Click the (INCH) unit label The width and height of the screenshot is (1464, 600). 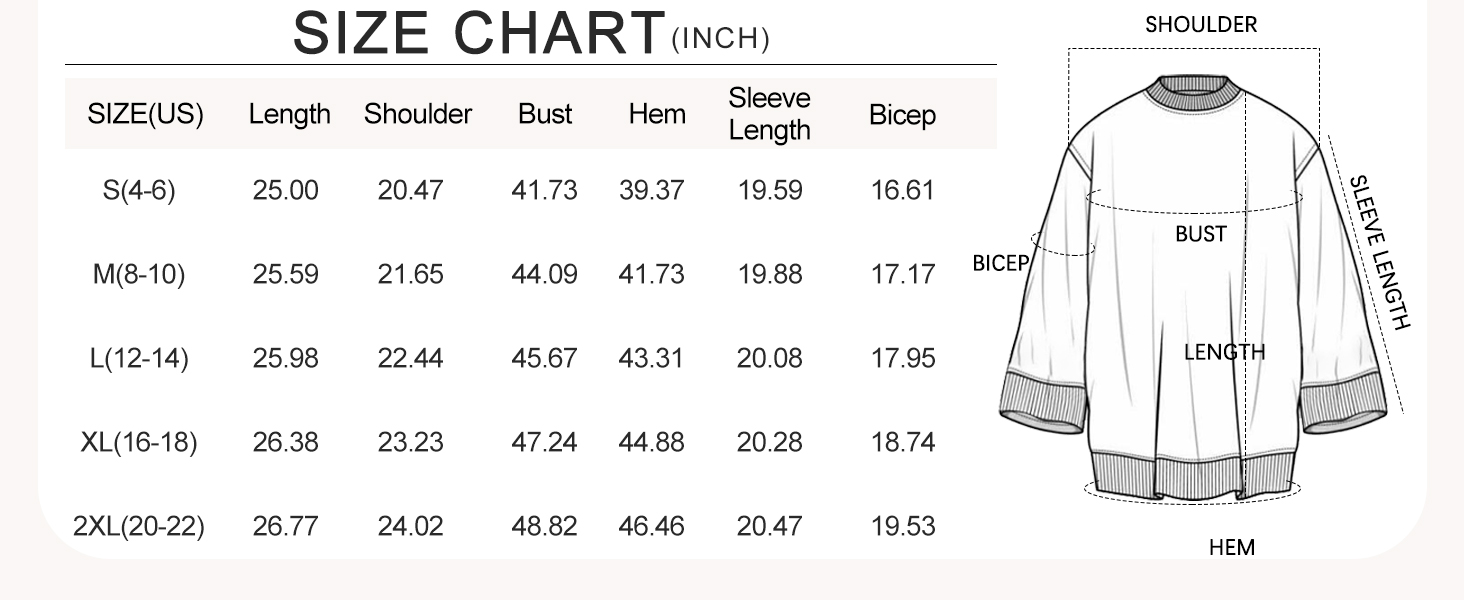point(720,39)
